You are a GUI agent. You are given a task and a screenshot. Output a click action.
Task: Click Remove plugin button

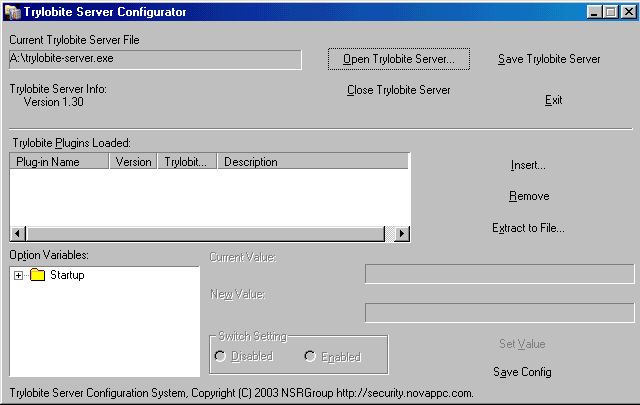528,196
